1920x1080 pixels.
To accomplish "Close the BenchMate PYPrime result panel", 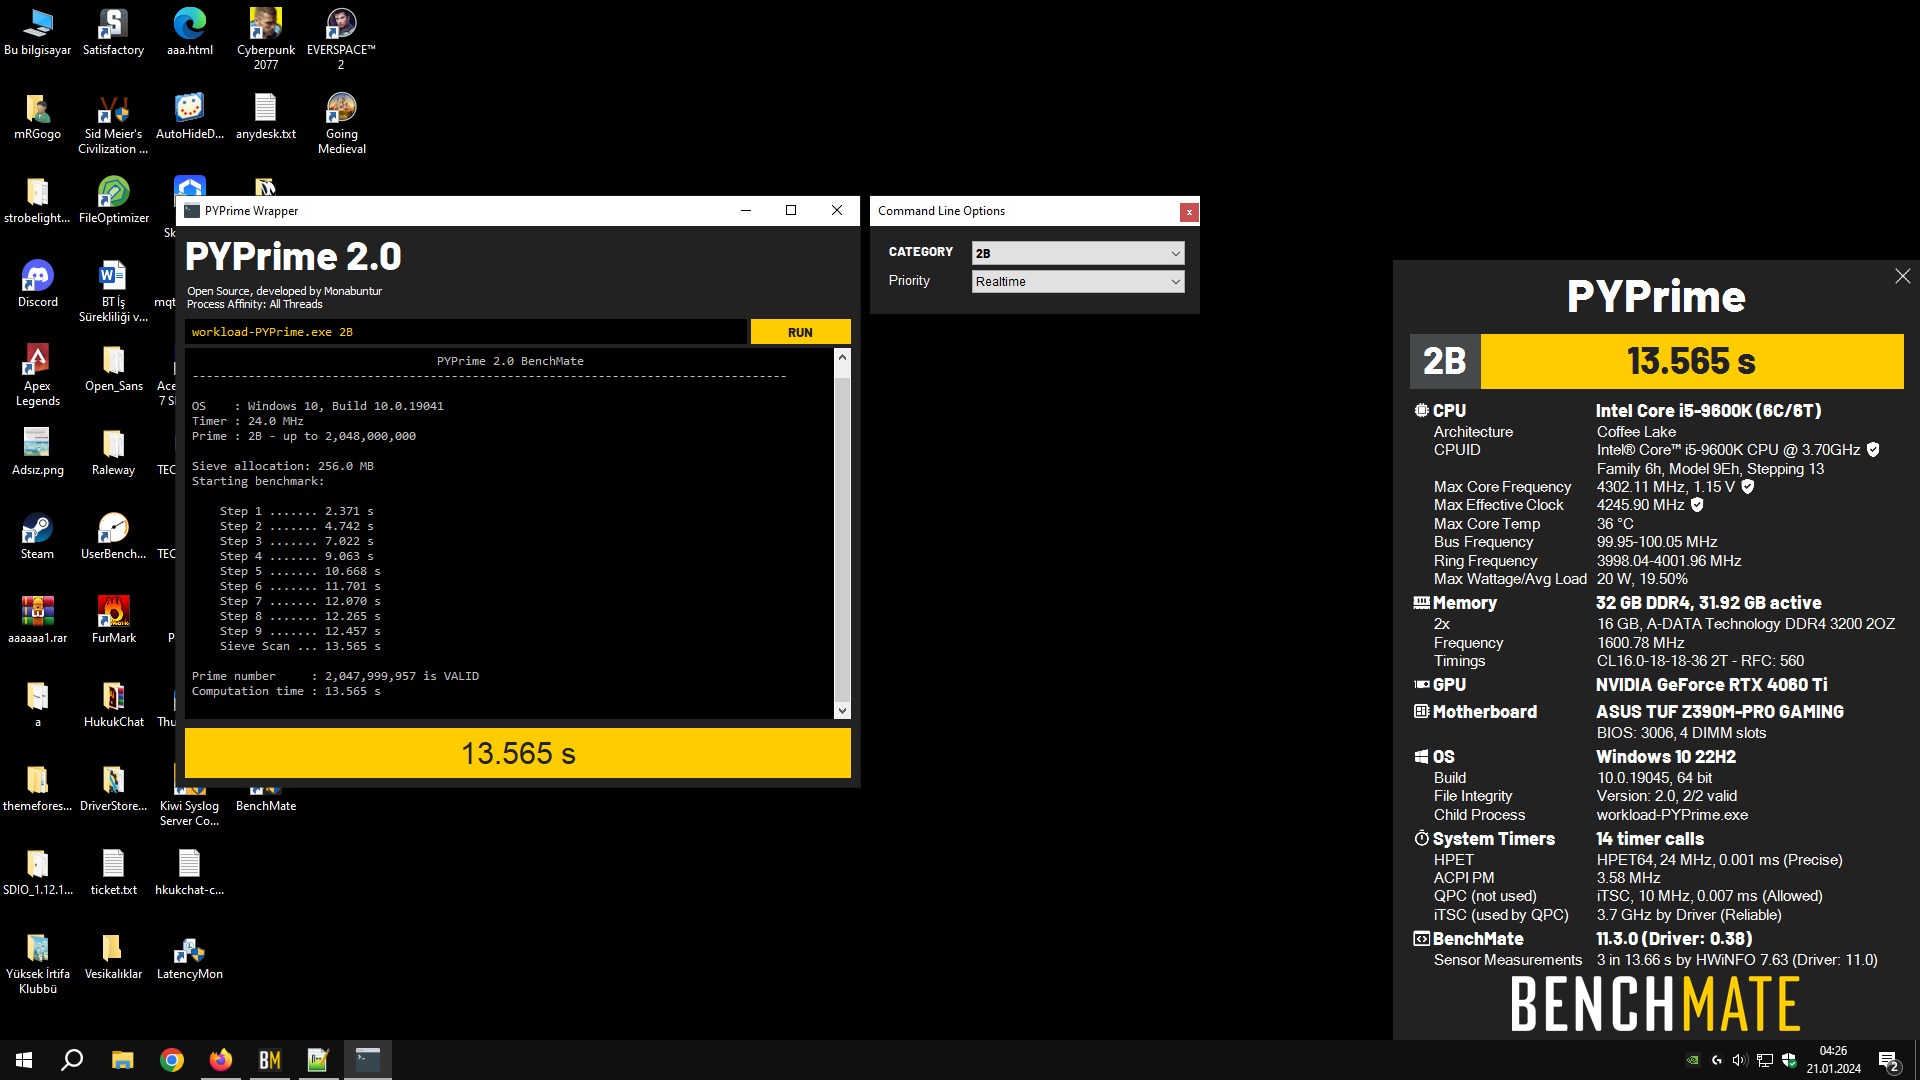I will click(1902, 276).
